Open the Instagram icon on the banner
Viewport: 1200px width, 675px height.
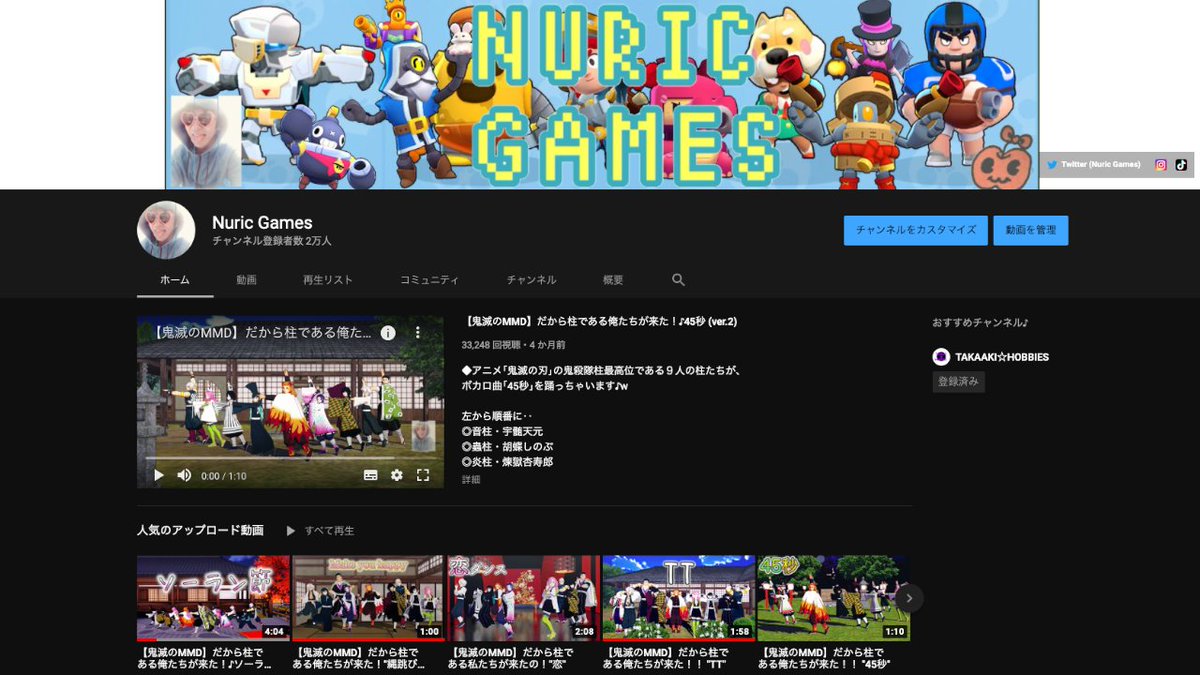pos(1161,164)
